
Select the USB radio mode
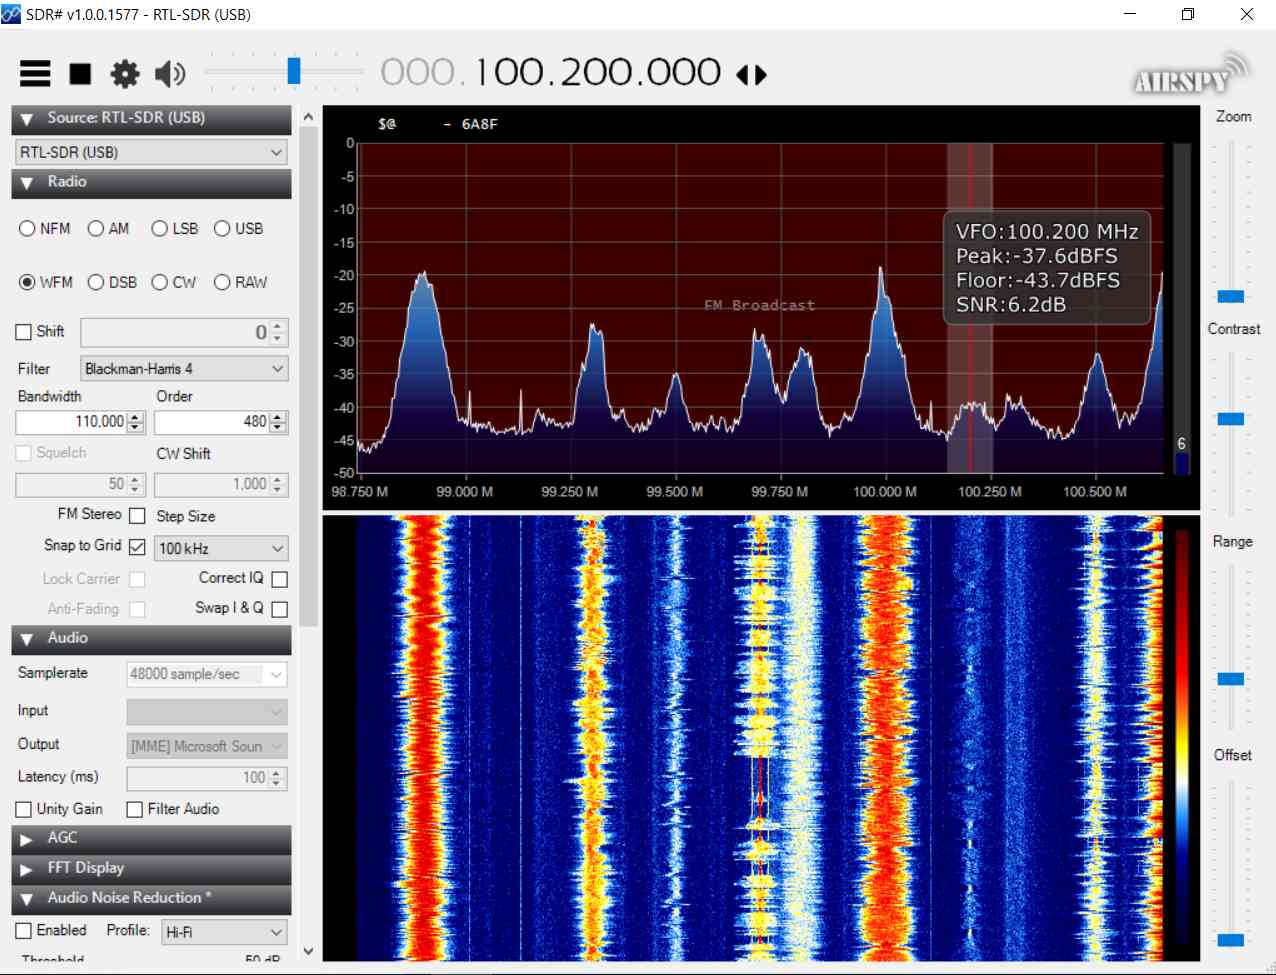(x=222, y=229)
